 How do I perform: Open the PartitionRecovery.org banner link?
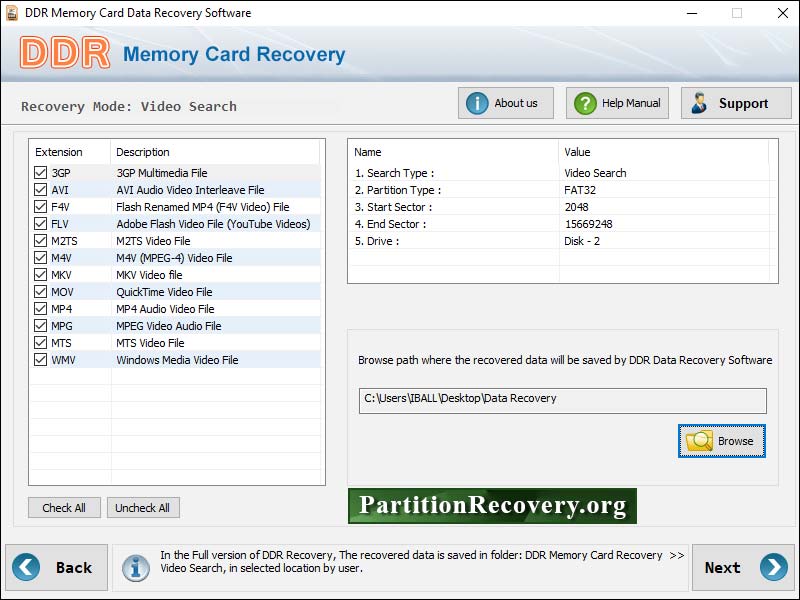click(x=492, y=506)
